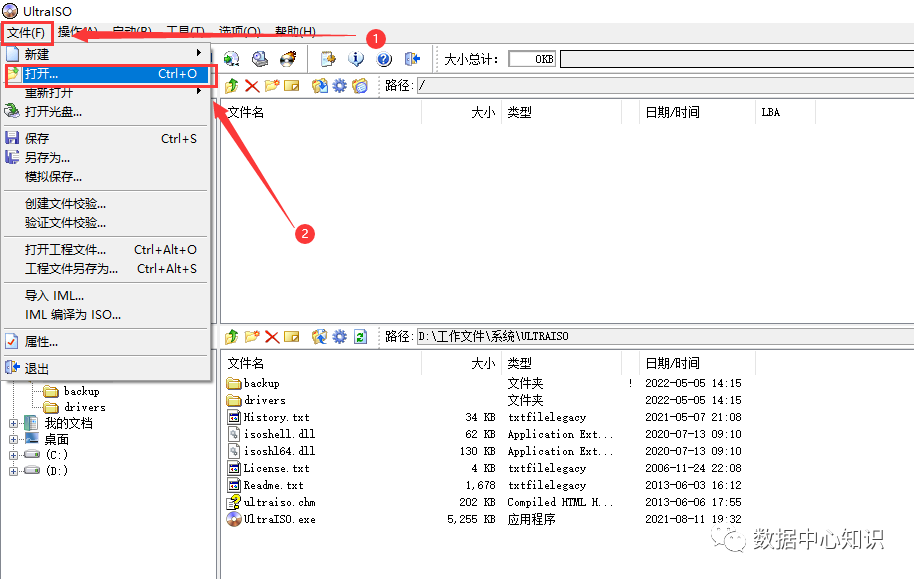
Task: Expand the 桌面 tree node
Action: pyautogui.click(x=13, y=439)
